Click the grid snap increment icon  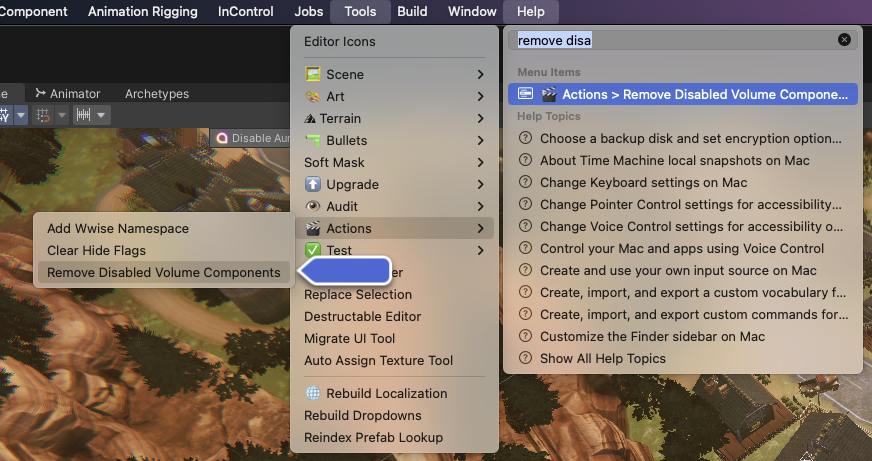coord(43,115)
